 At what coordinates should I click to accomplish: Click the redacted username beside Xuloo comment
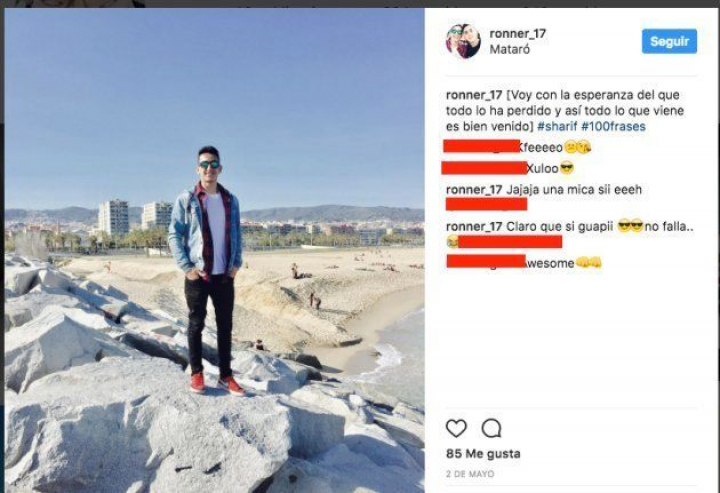coord(484,168)
